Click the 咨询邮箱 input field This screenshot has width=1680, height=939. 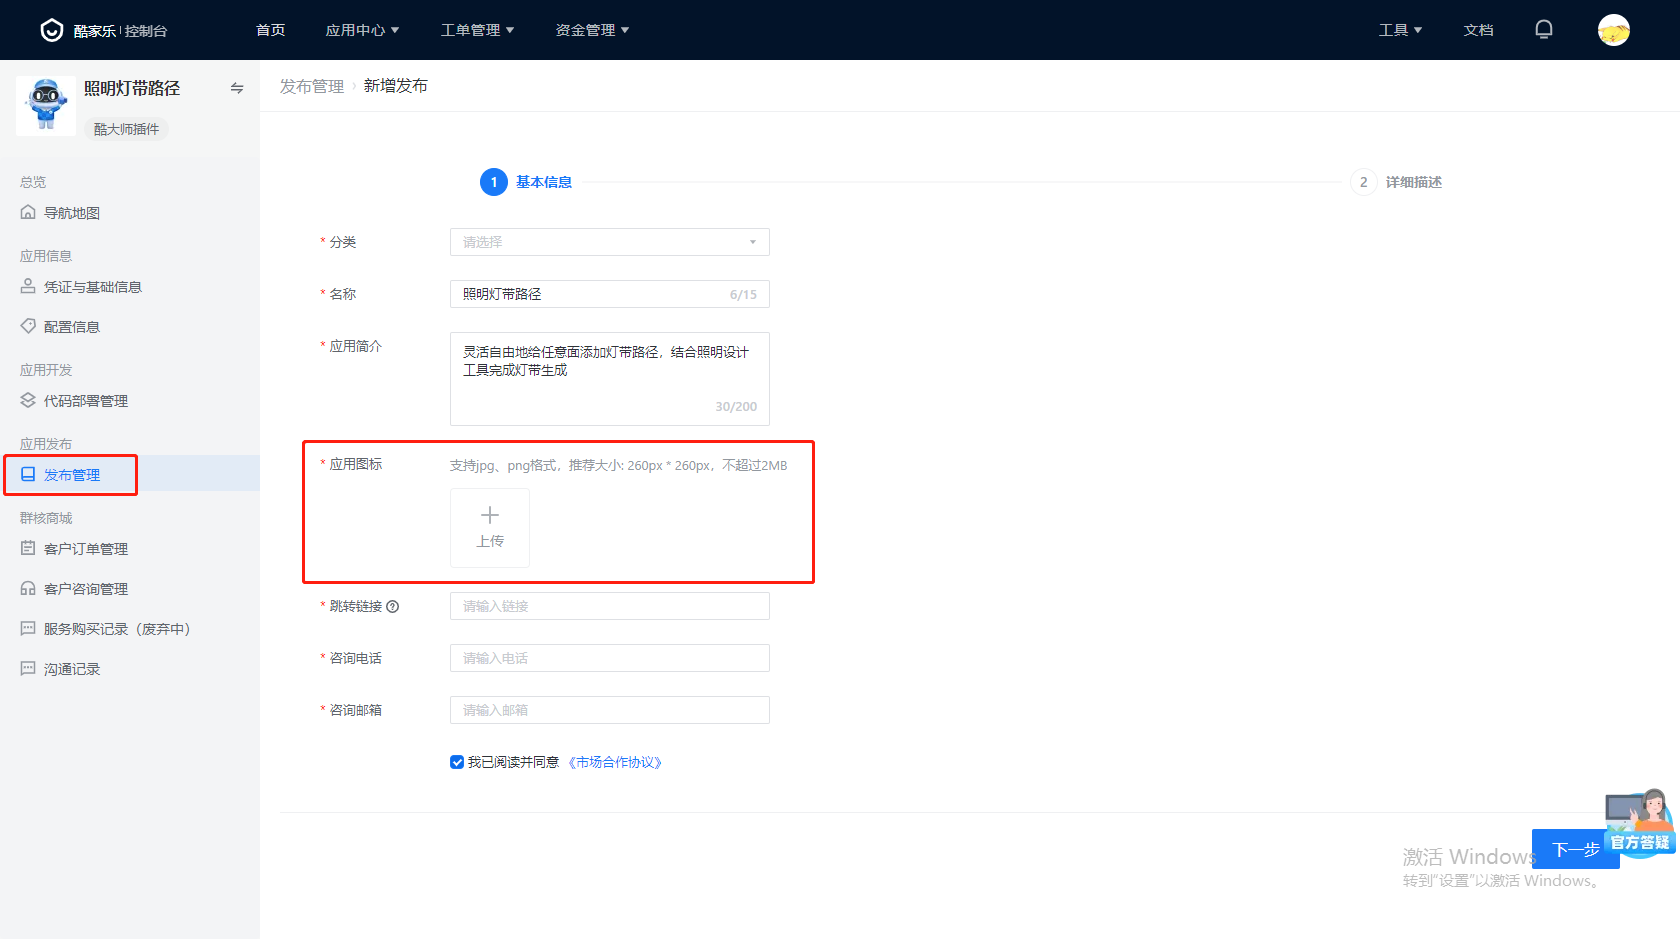click(x=610, y=710)
